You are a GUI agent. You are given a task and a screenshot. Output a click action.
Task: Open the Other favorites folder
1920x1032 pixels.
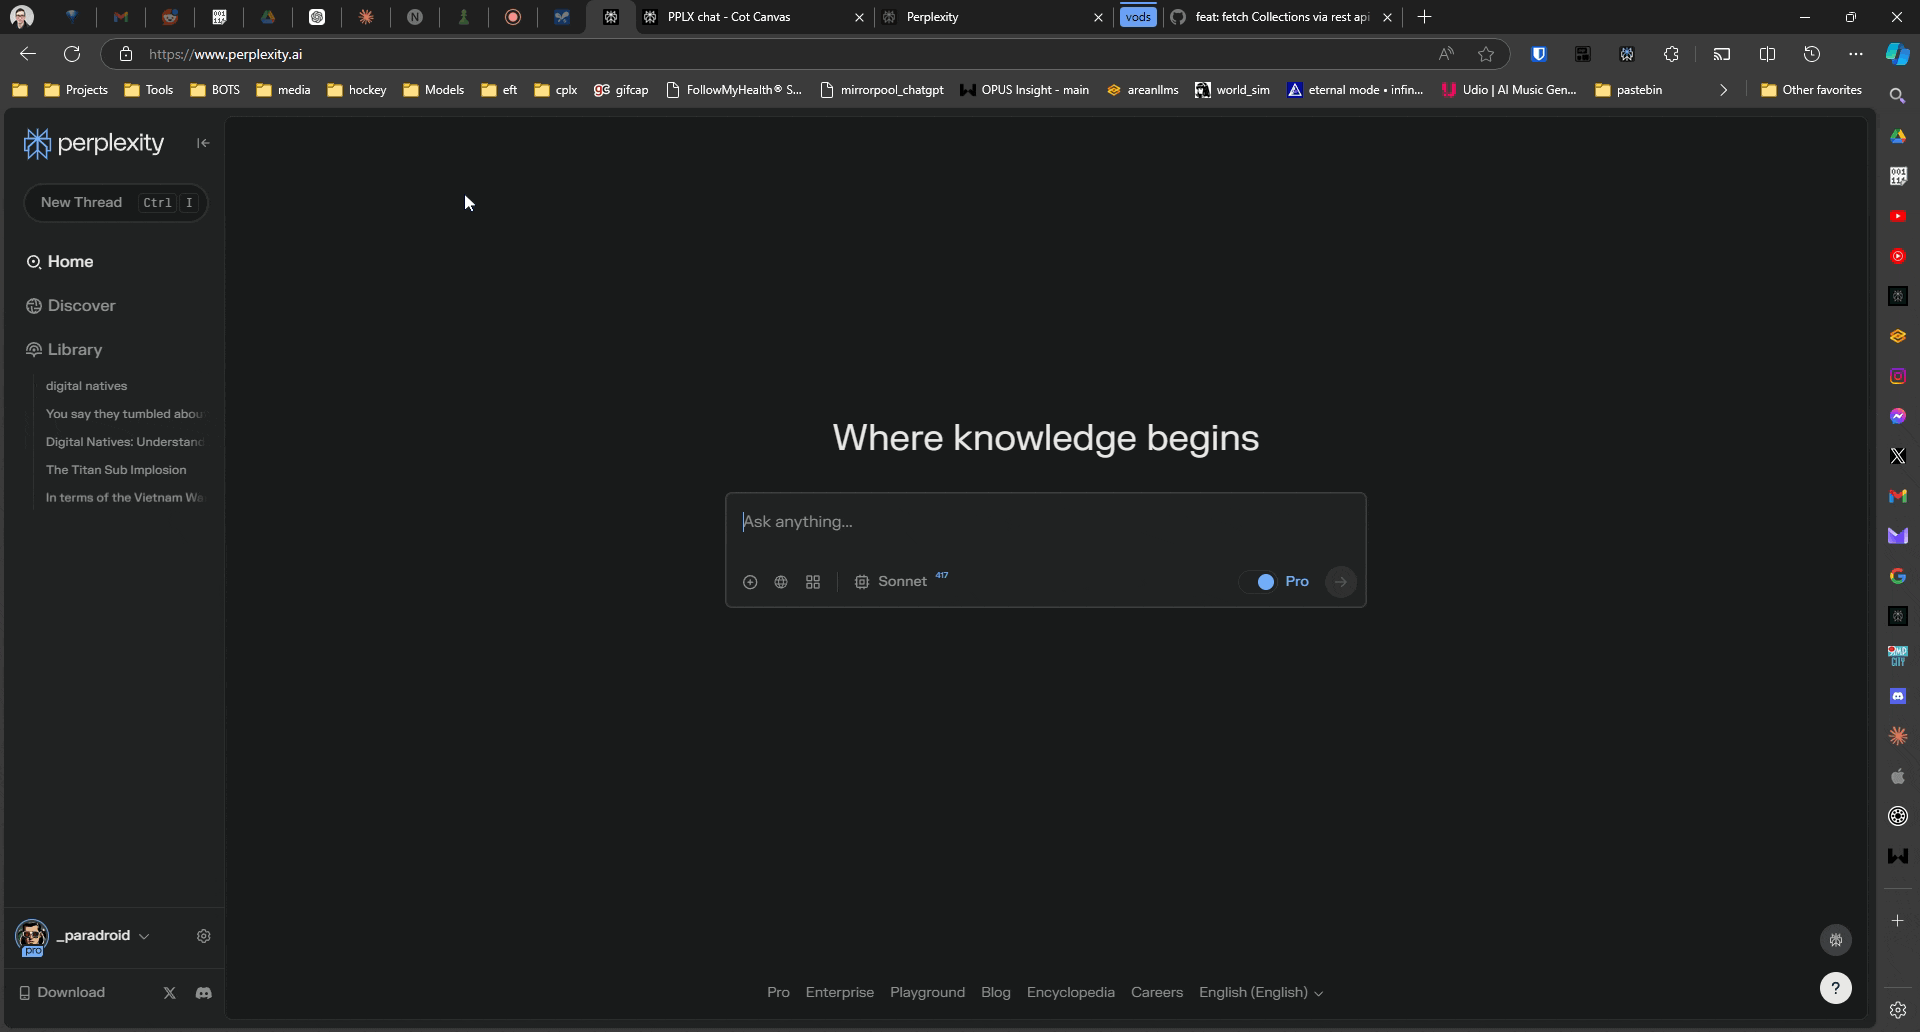1811,90
